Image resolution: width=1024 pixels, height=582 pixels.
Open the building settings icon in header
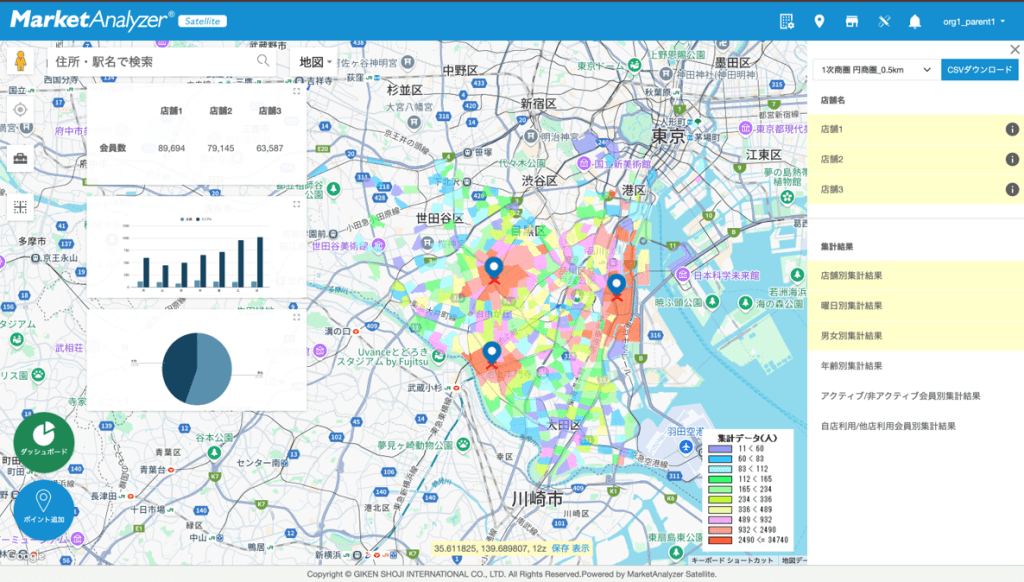787,22
